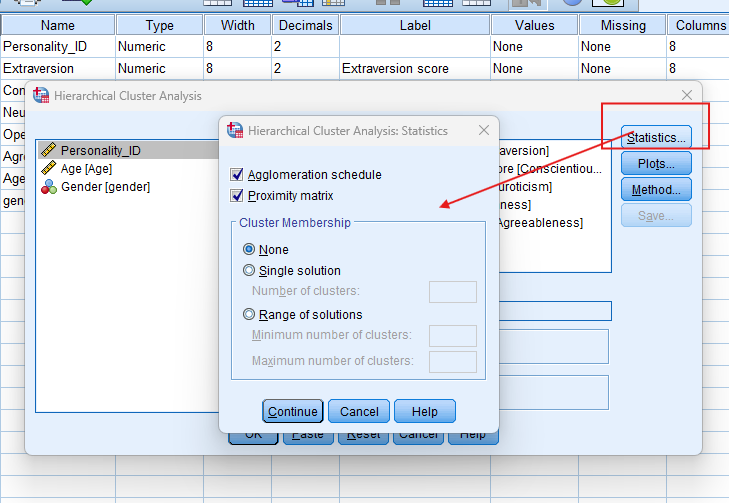Toggle the Proximity matrix checkbox

(x=237, y=196)
